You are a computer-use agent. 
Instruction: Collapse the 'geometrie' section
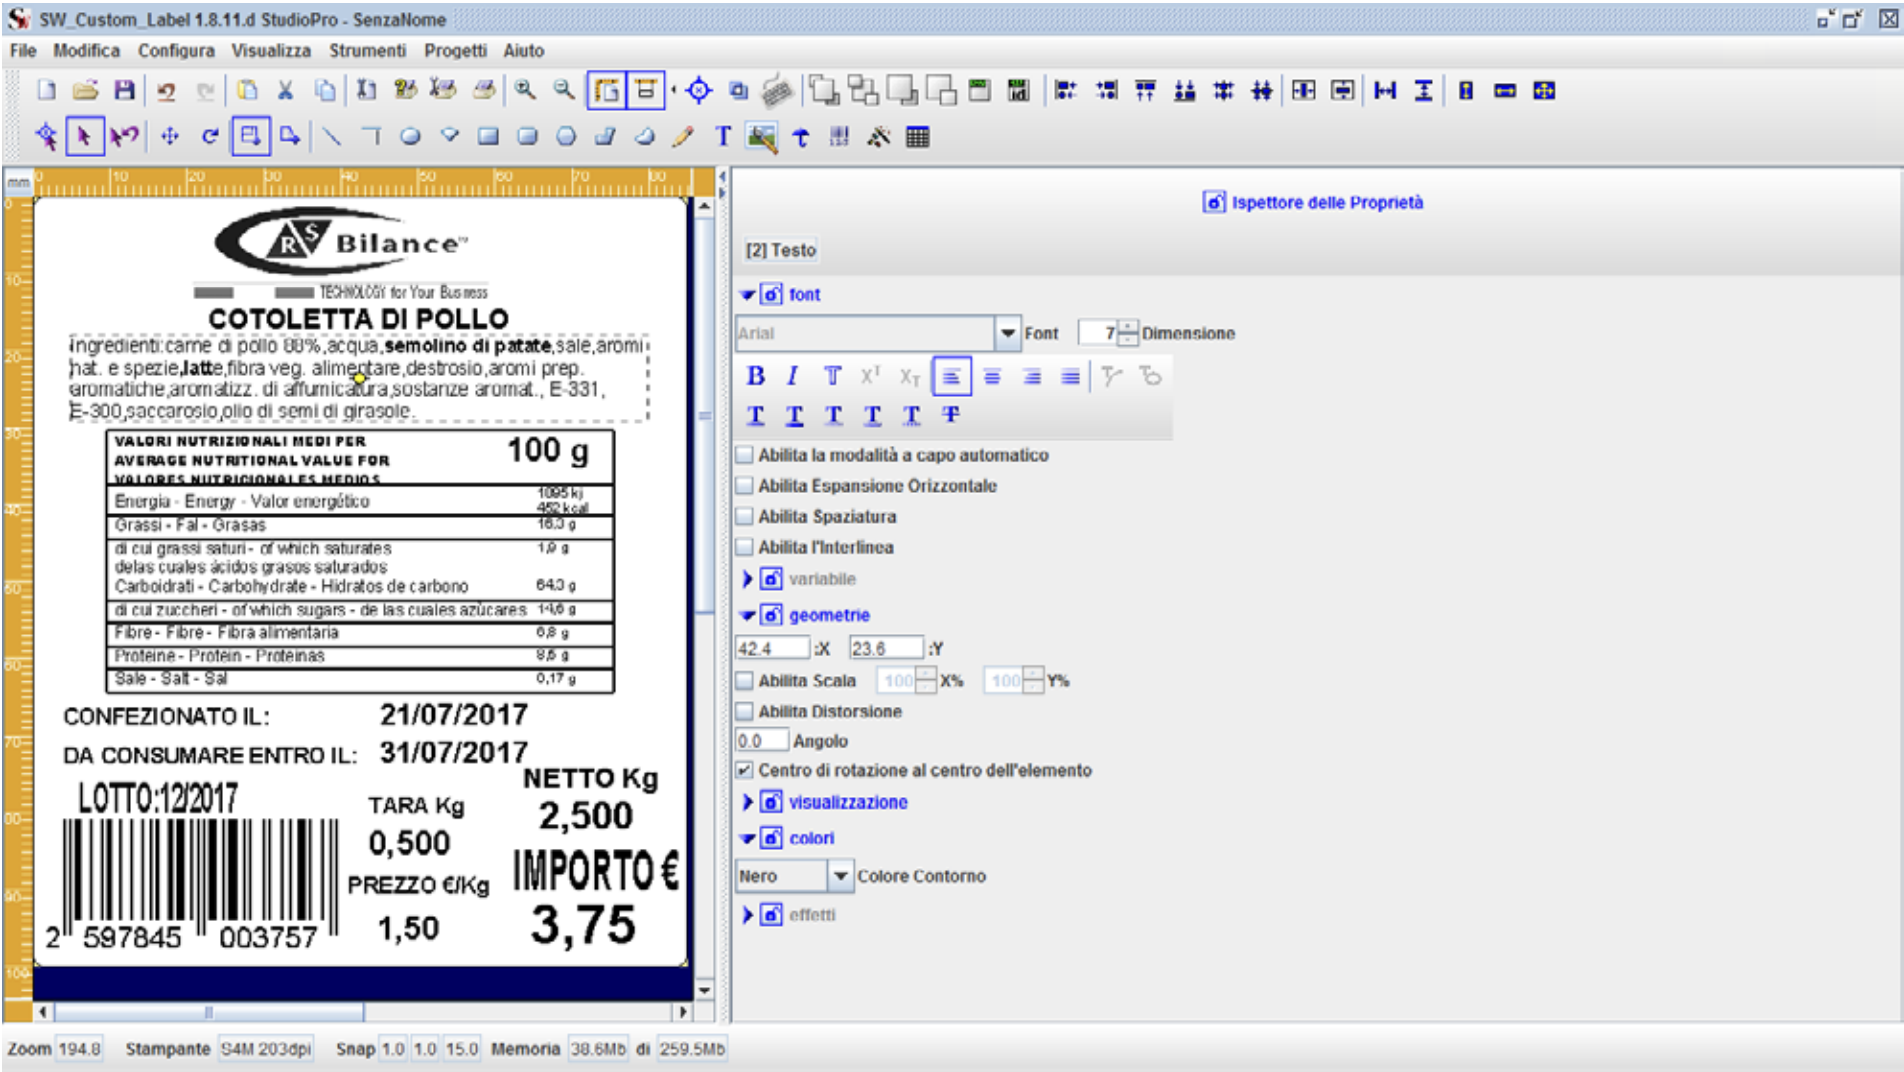point(747,615)
